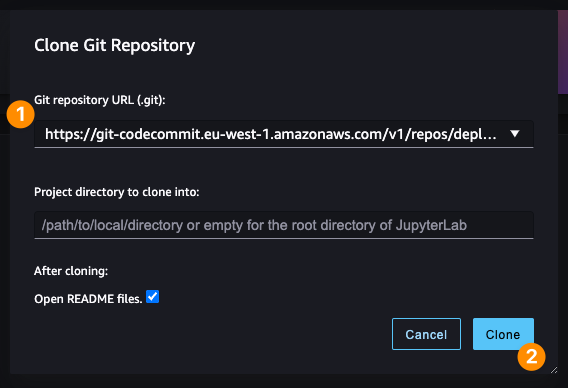Select the git-codecommit repository URL field
568x388 pixels.
pyautogui.click(x=284, y=134)
